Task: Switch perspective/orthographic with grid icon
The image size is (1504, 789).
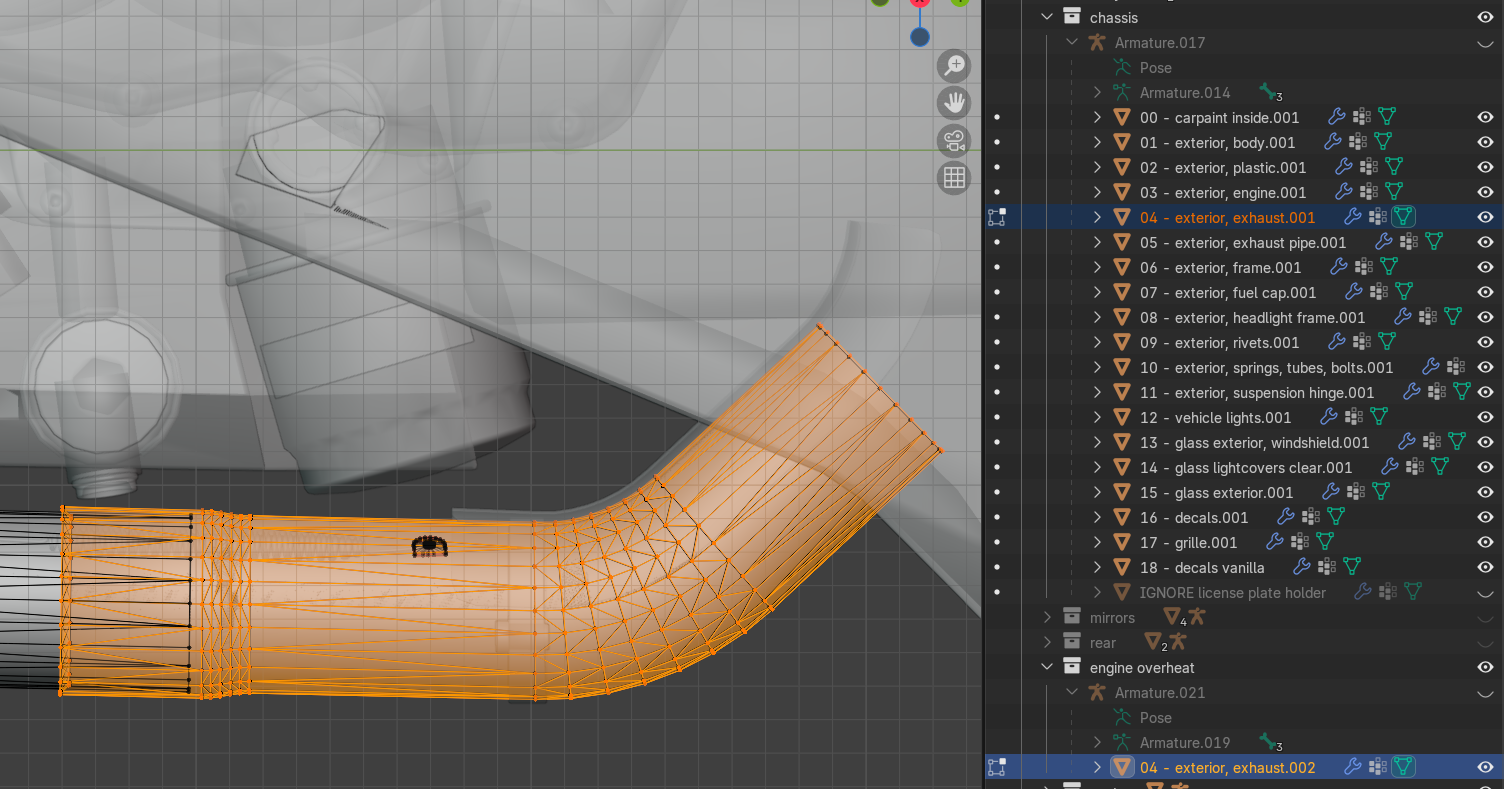Action: (954, 178)
